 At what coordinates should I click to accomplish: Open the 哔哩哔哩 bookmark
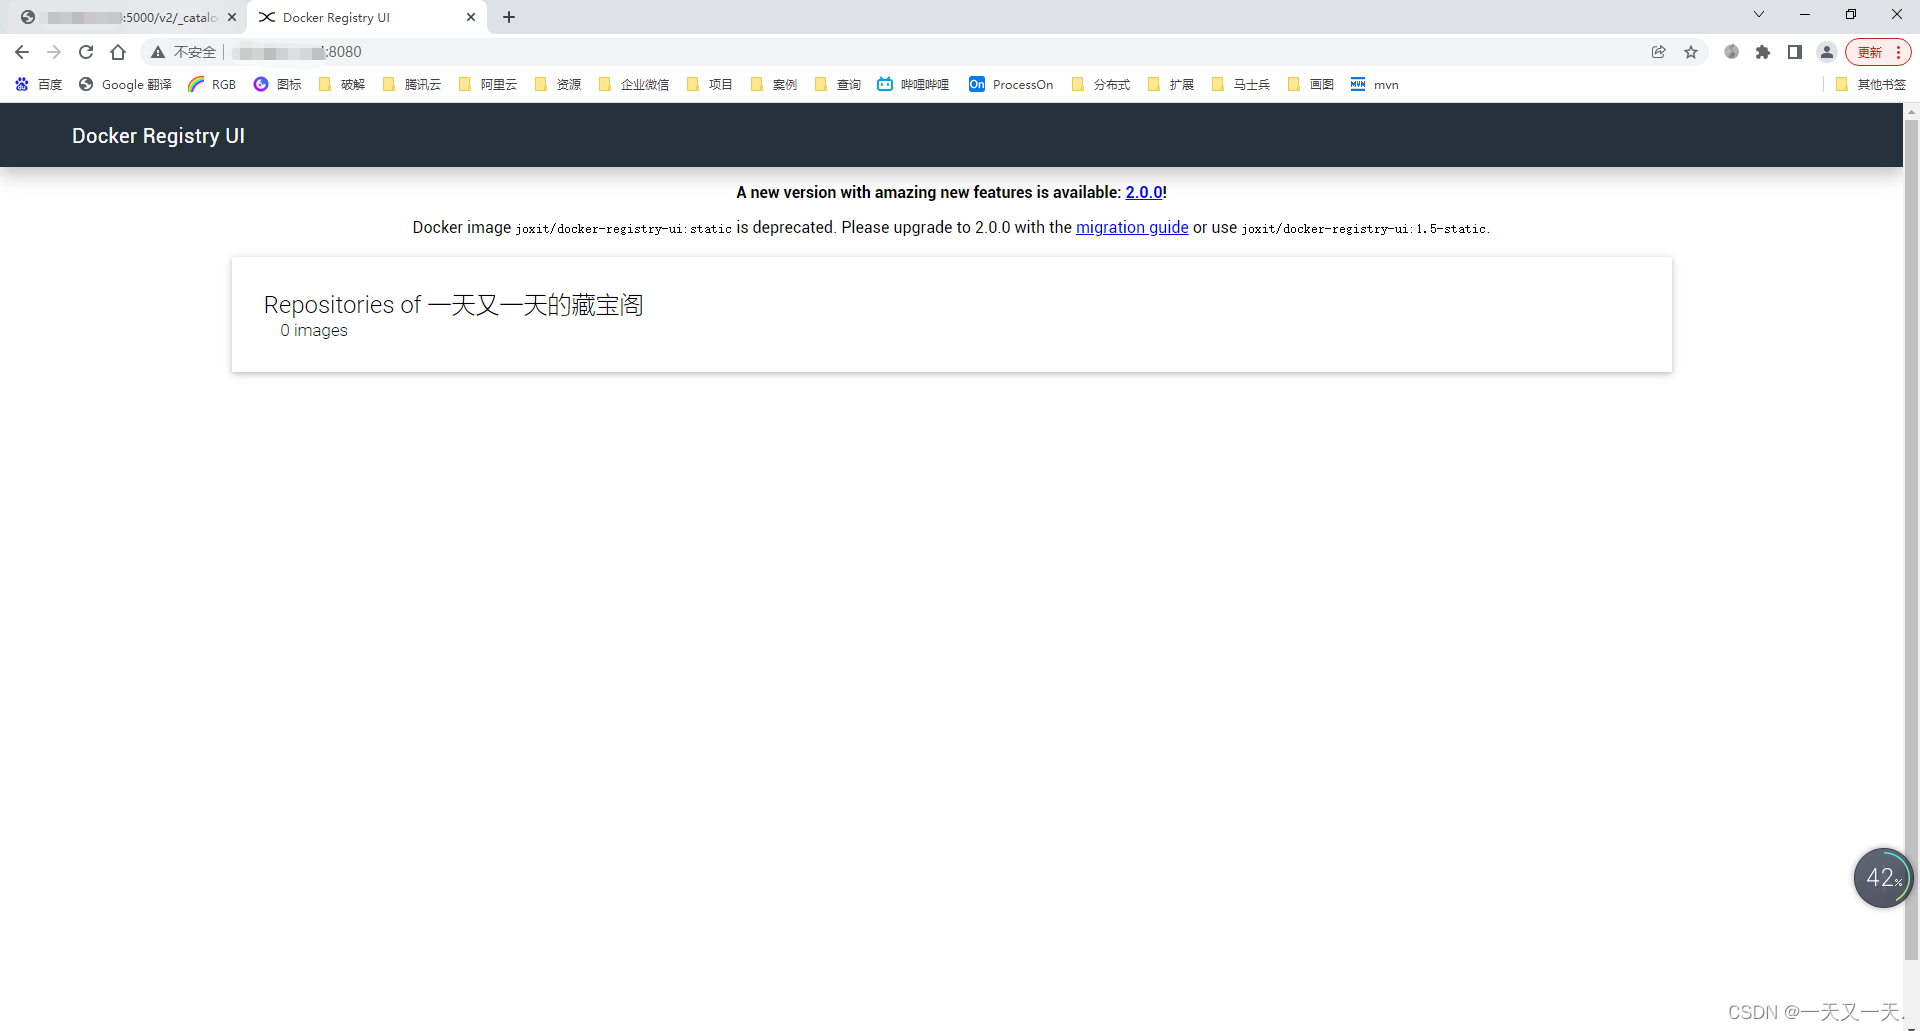click(912, 85)
